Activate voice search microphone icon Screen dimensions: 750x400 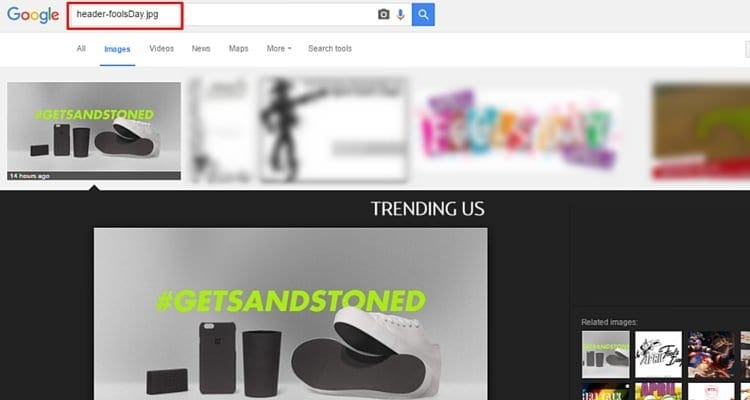(401, 14)
